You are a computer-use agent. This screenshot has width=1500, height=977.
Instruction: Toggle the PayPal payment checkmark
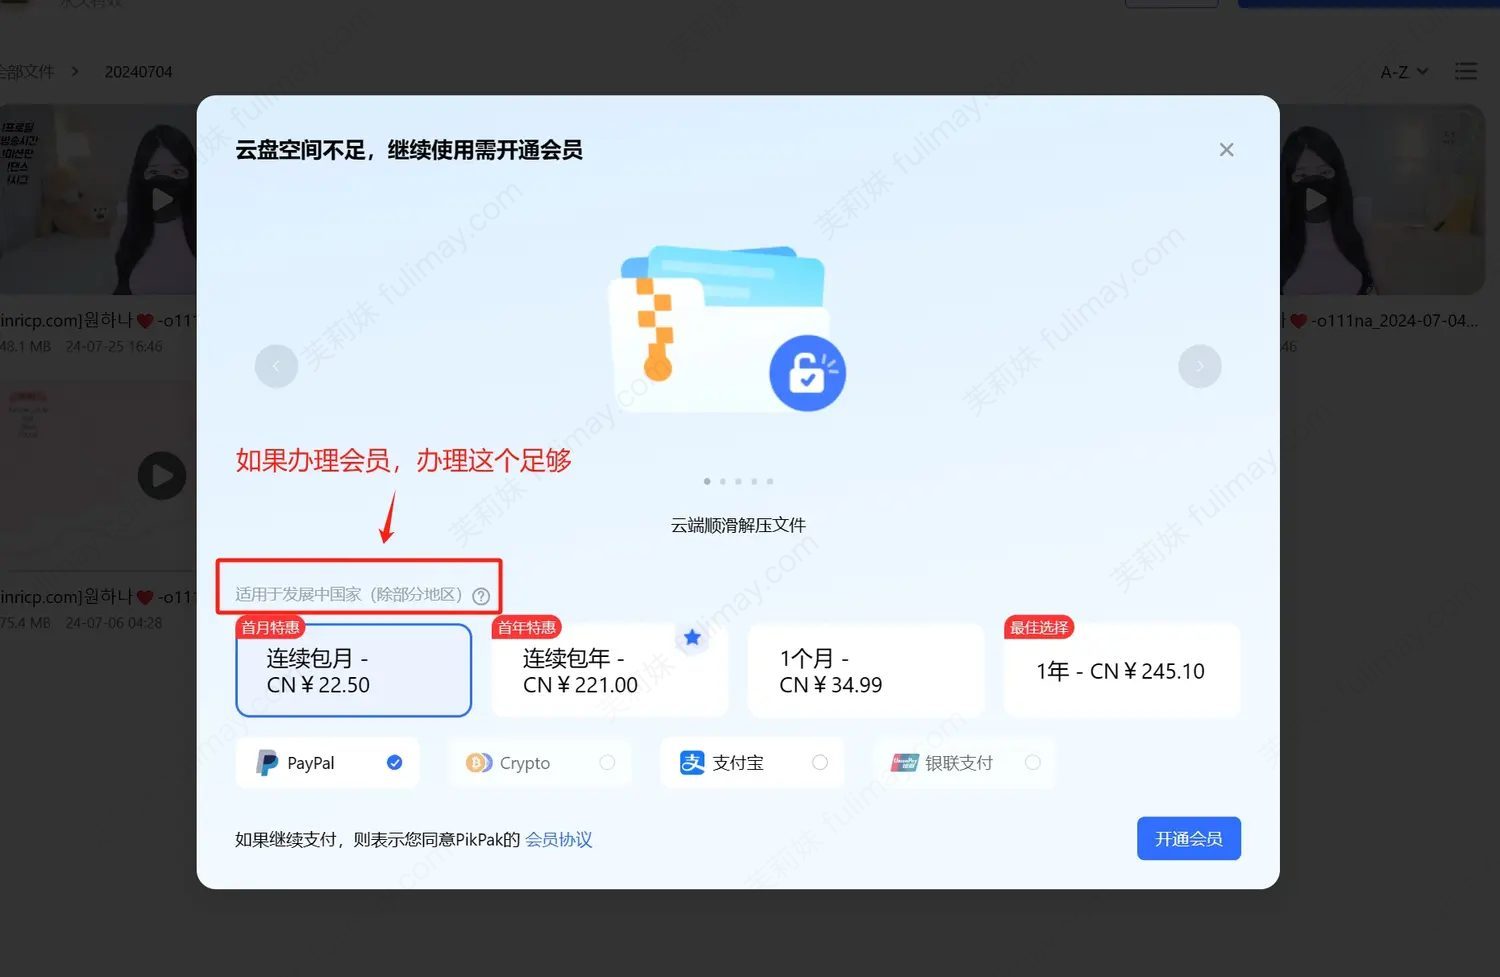click(395, 763)
